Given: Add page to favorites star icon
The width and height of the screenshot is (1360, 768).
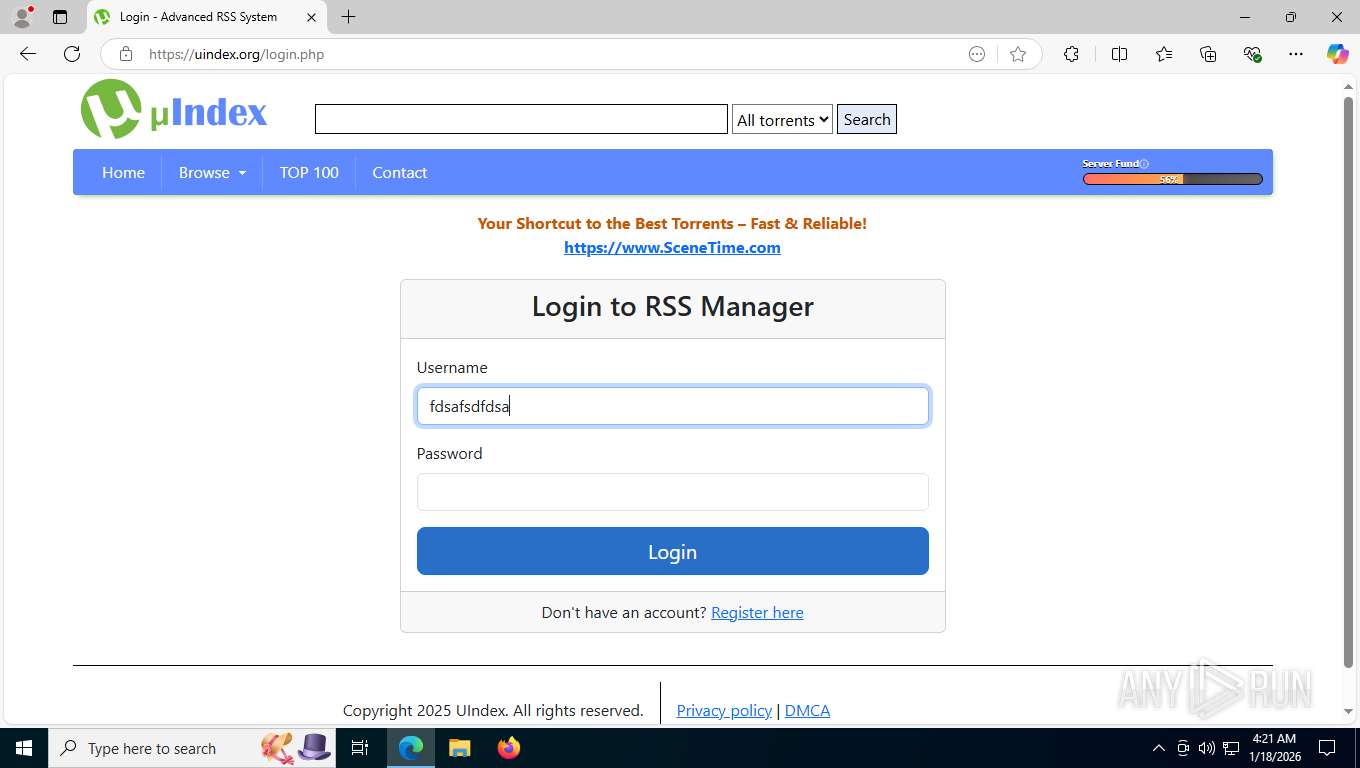Looking at the screenshot, I should 1018,54.
